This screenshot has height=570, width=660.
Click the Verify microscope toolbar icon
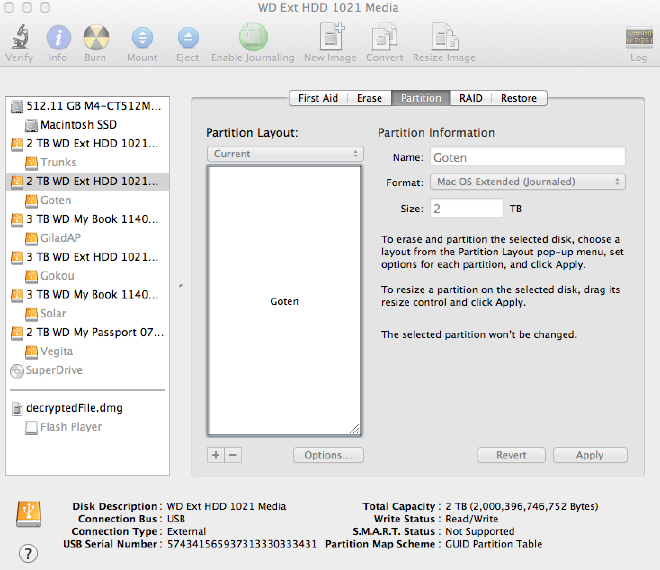point(19,37)
